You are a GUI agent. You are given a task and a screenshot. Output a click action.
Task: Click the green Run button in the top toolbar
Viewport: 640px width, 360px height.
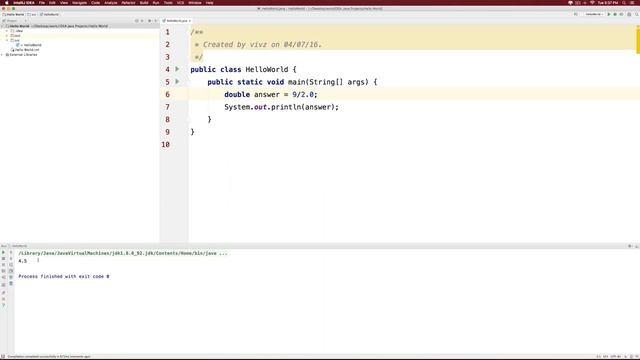click(x=609, y=14)
